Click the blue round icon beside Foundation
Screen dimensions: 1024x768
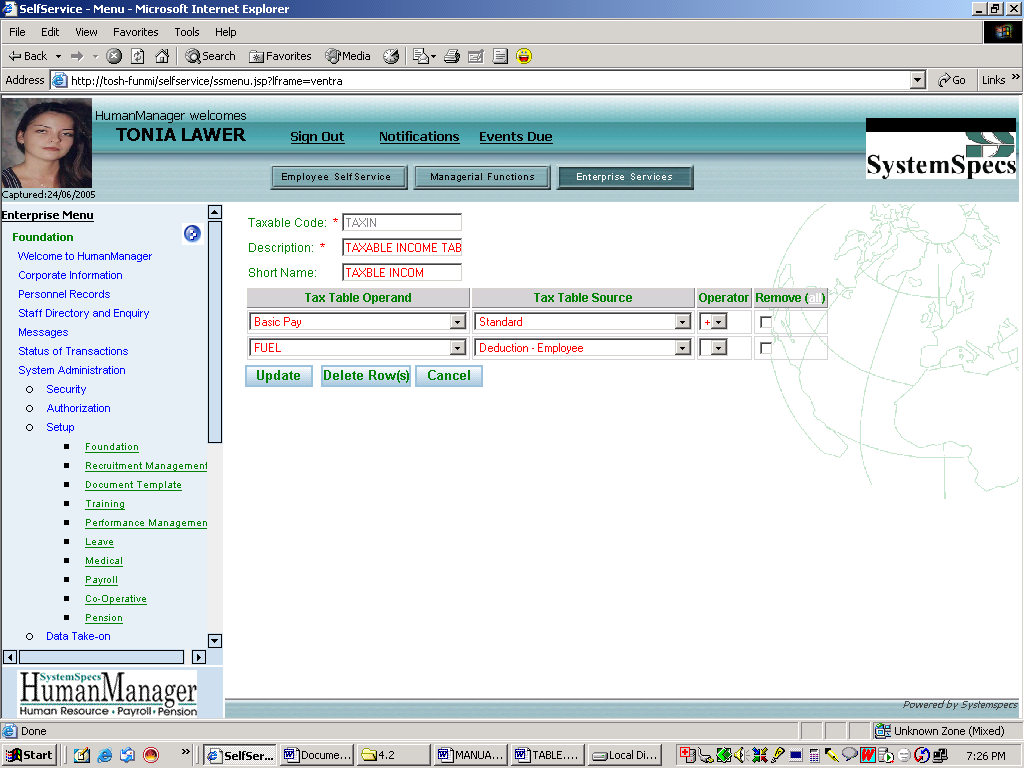[x=192, y=233]
